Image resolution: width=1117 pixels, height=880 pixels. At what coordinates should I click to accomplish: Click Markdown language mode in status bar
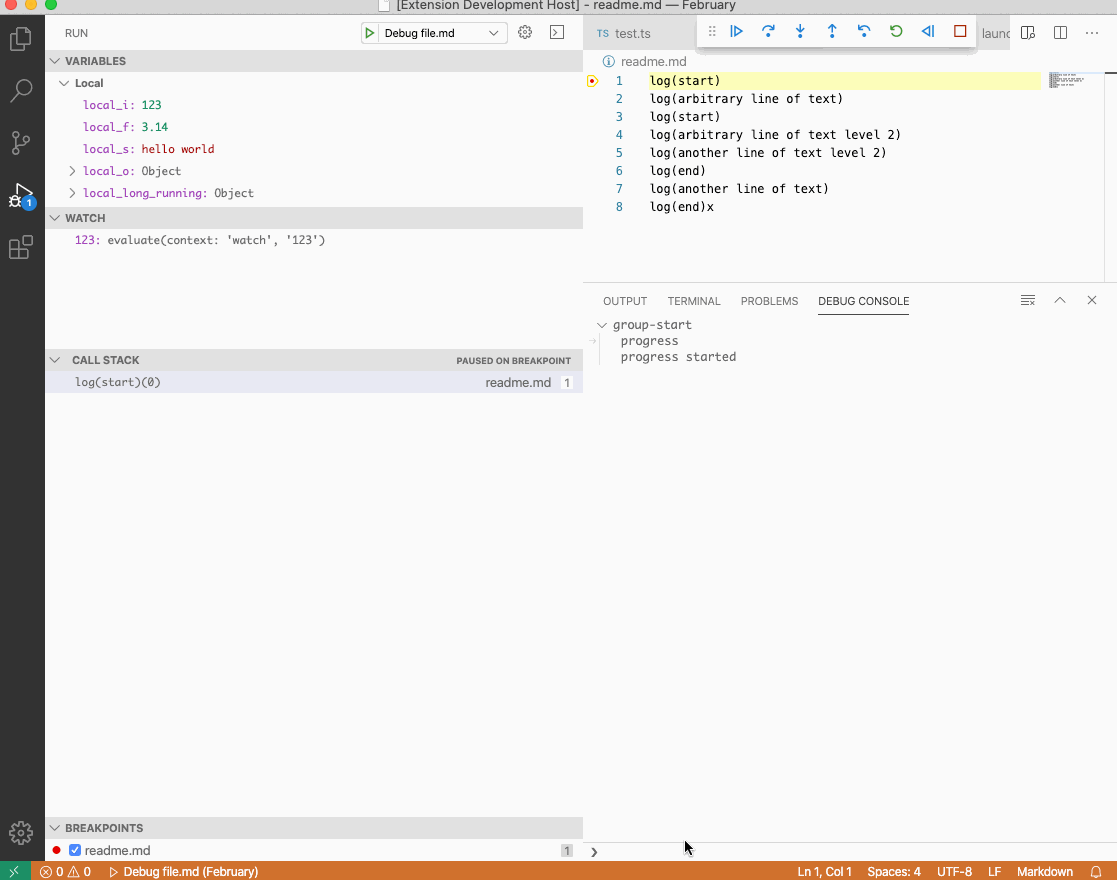pos(1044,871)
